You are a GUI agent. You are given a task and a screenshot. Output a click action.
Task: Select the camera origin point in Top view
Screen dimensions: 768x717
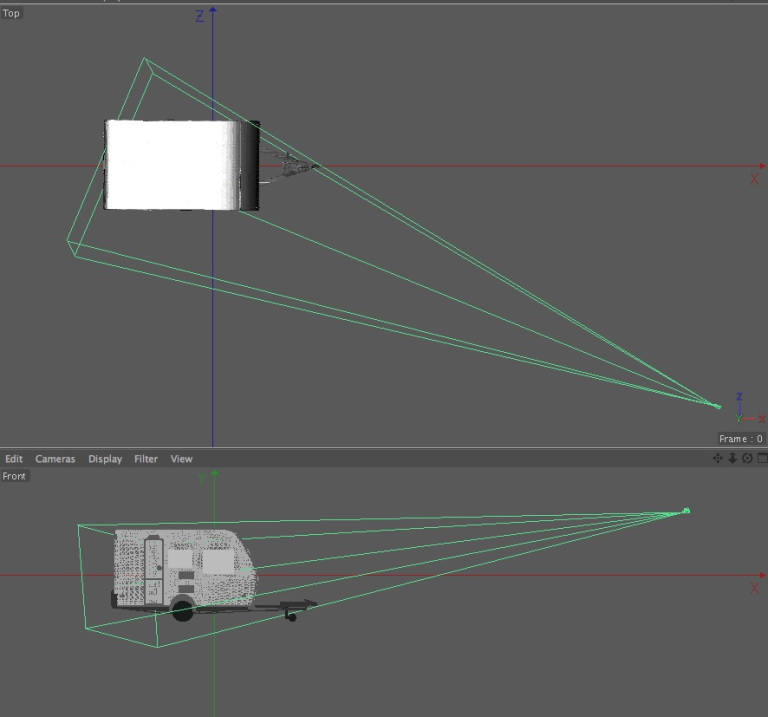(x=717, y=405)
